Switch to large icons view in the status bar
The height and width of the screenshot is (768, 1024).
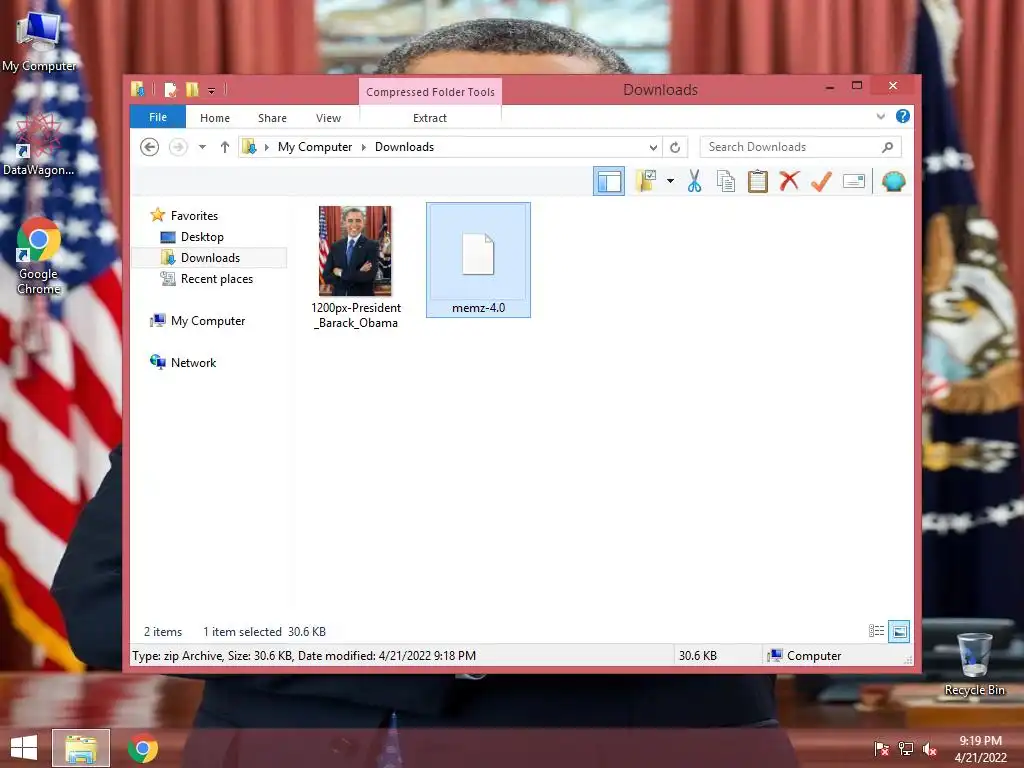click(x=899, y=631)
